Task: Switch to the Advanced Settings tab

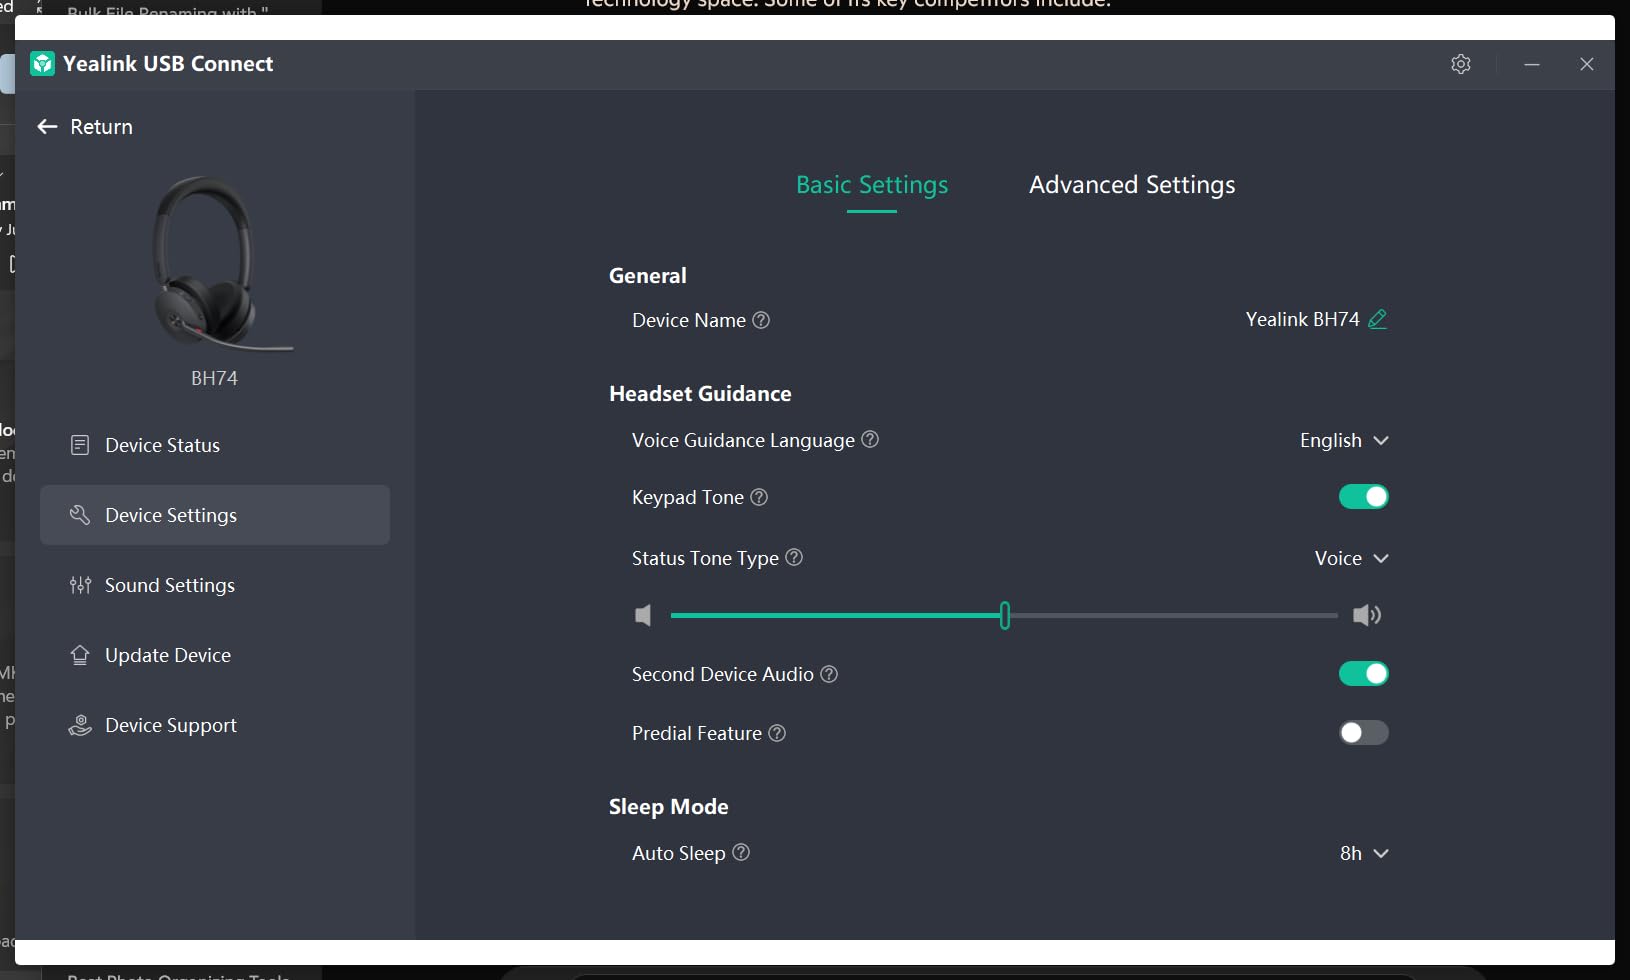Action: point(1132,185)
